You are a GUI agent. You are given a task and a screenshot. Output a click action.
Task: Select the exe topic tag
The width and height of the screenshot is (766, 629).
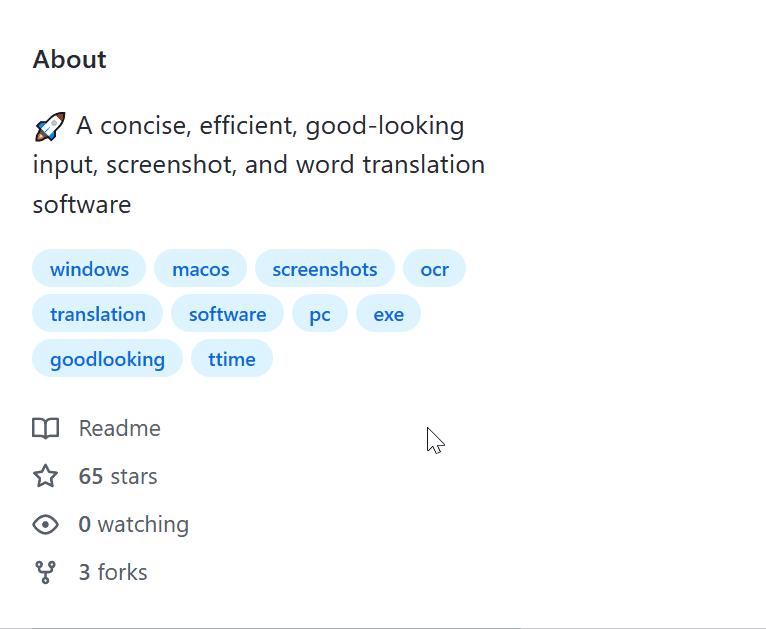[x=388, y=314]
